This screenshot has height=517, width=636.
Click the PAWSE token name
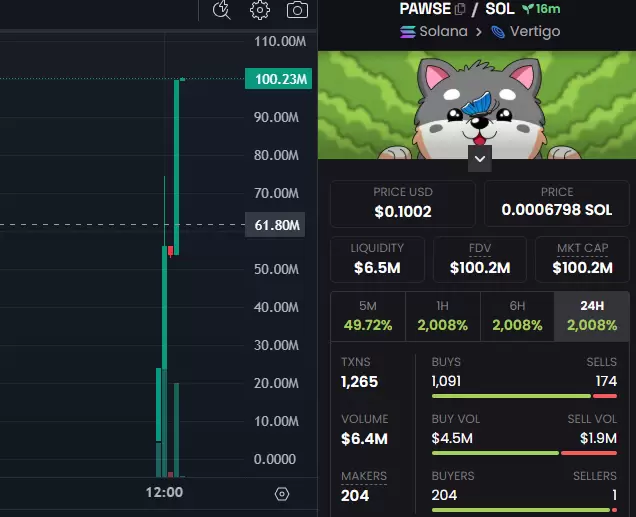pyautogui.click(x=425, y=9)
